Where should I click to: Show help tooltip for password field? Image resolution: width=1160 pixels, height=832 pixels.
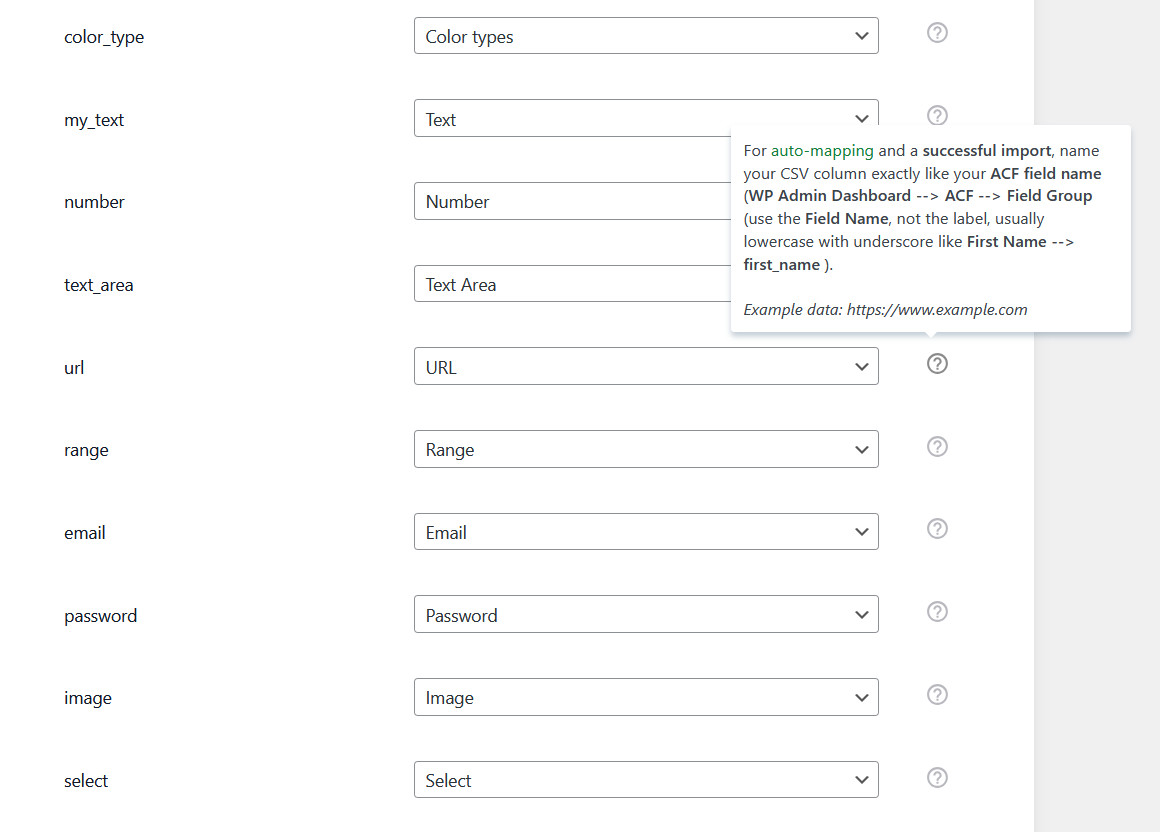(x=937, y=612)
